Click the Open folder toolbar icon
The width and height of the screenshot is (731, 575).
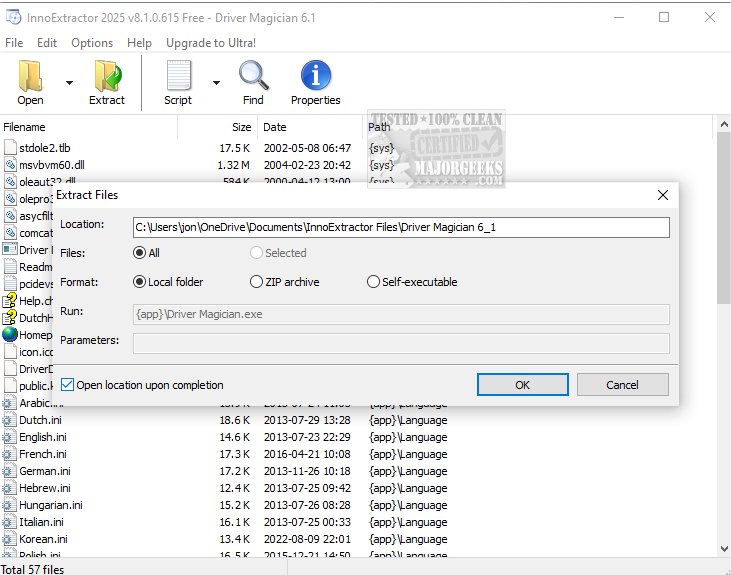[30, 76]
